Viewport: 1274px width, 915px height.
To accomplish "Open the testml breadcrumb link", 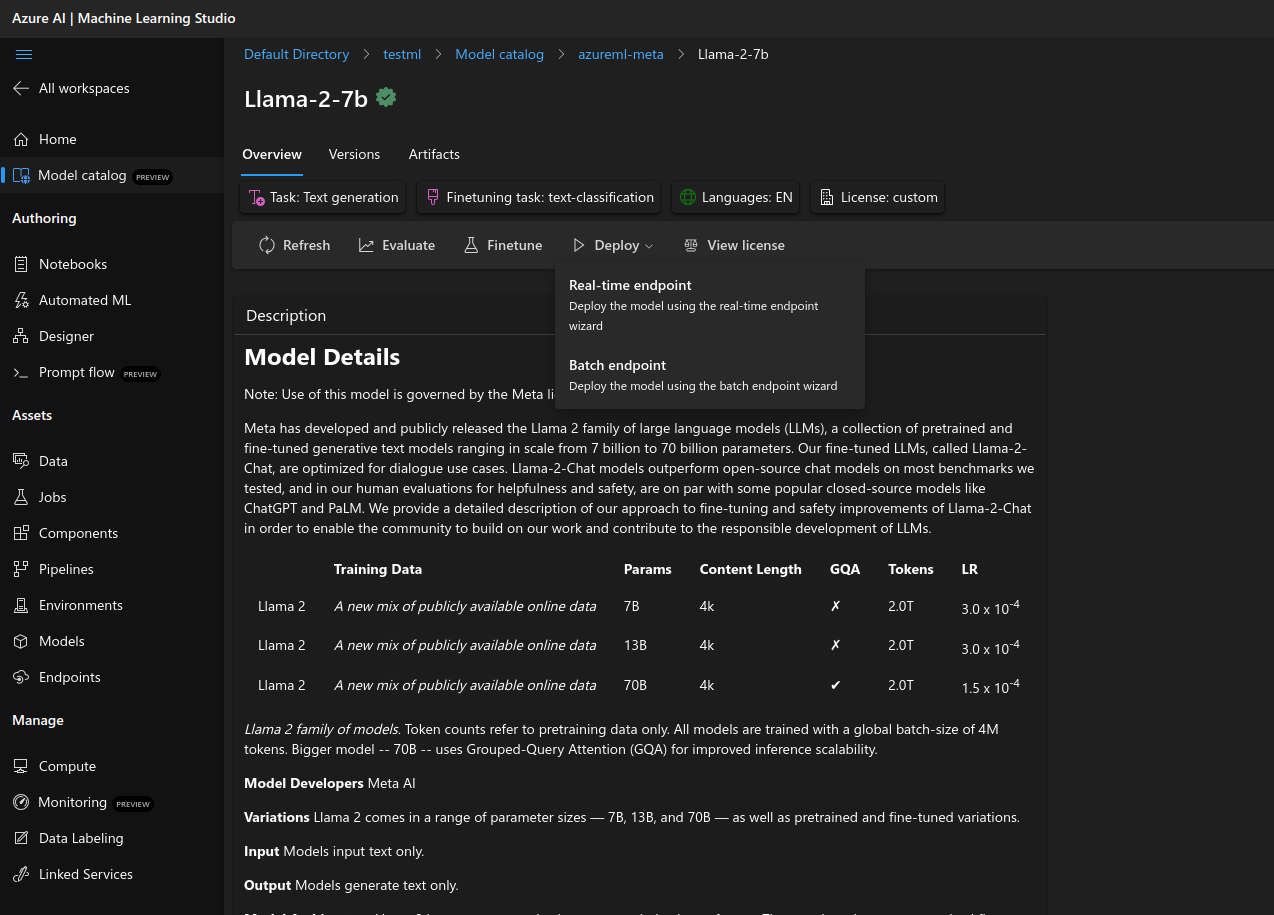I will (x=402, y=54).
